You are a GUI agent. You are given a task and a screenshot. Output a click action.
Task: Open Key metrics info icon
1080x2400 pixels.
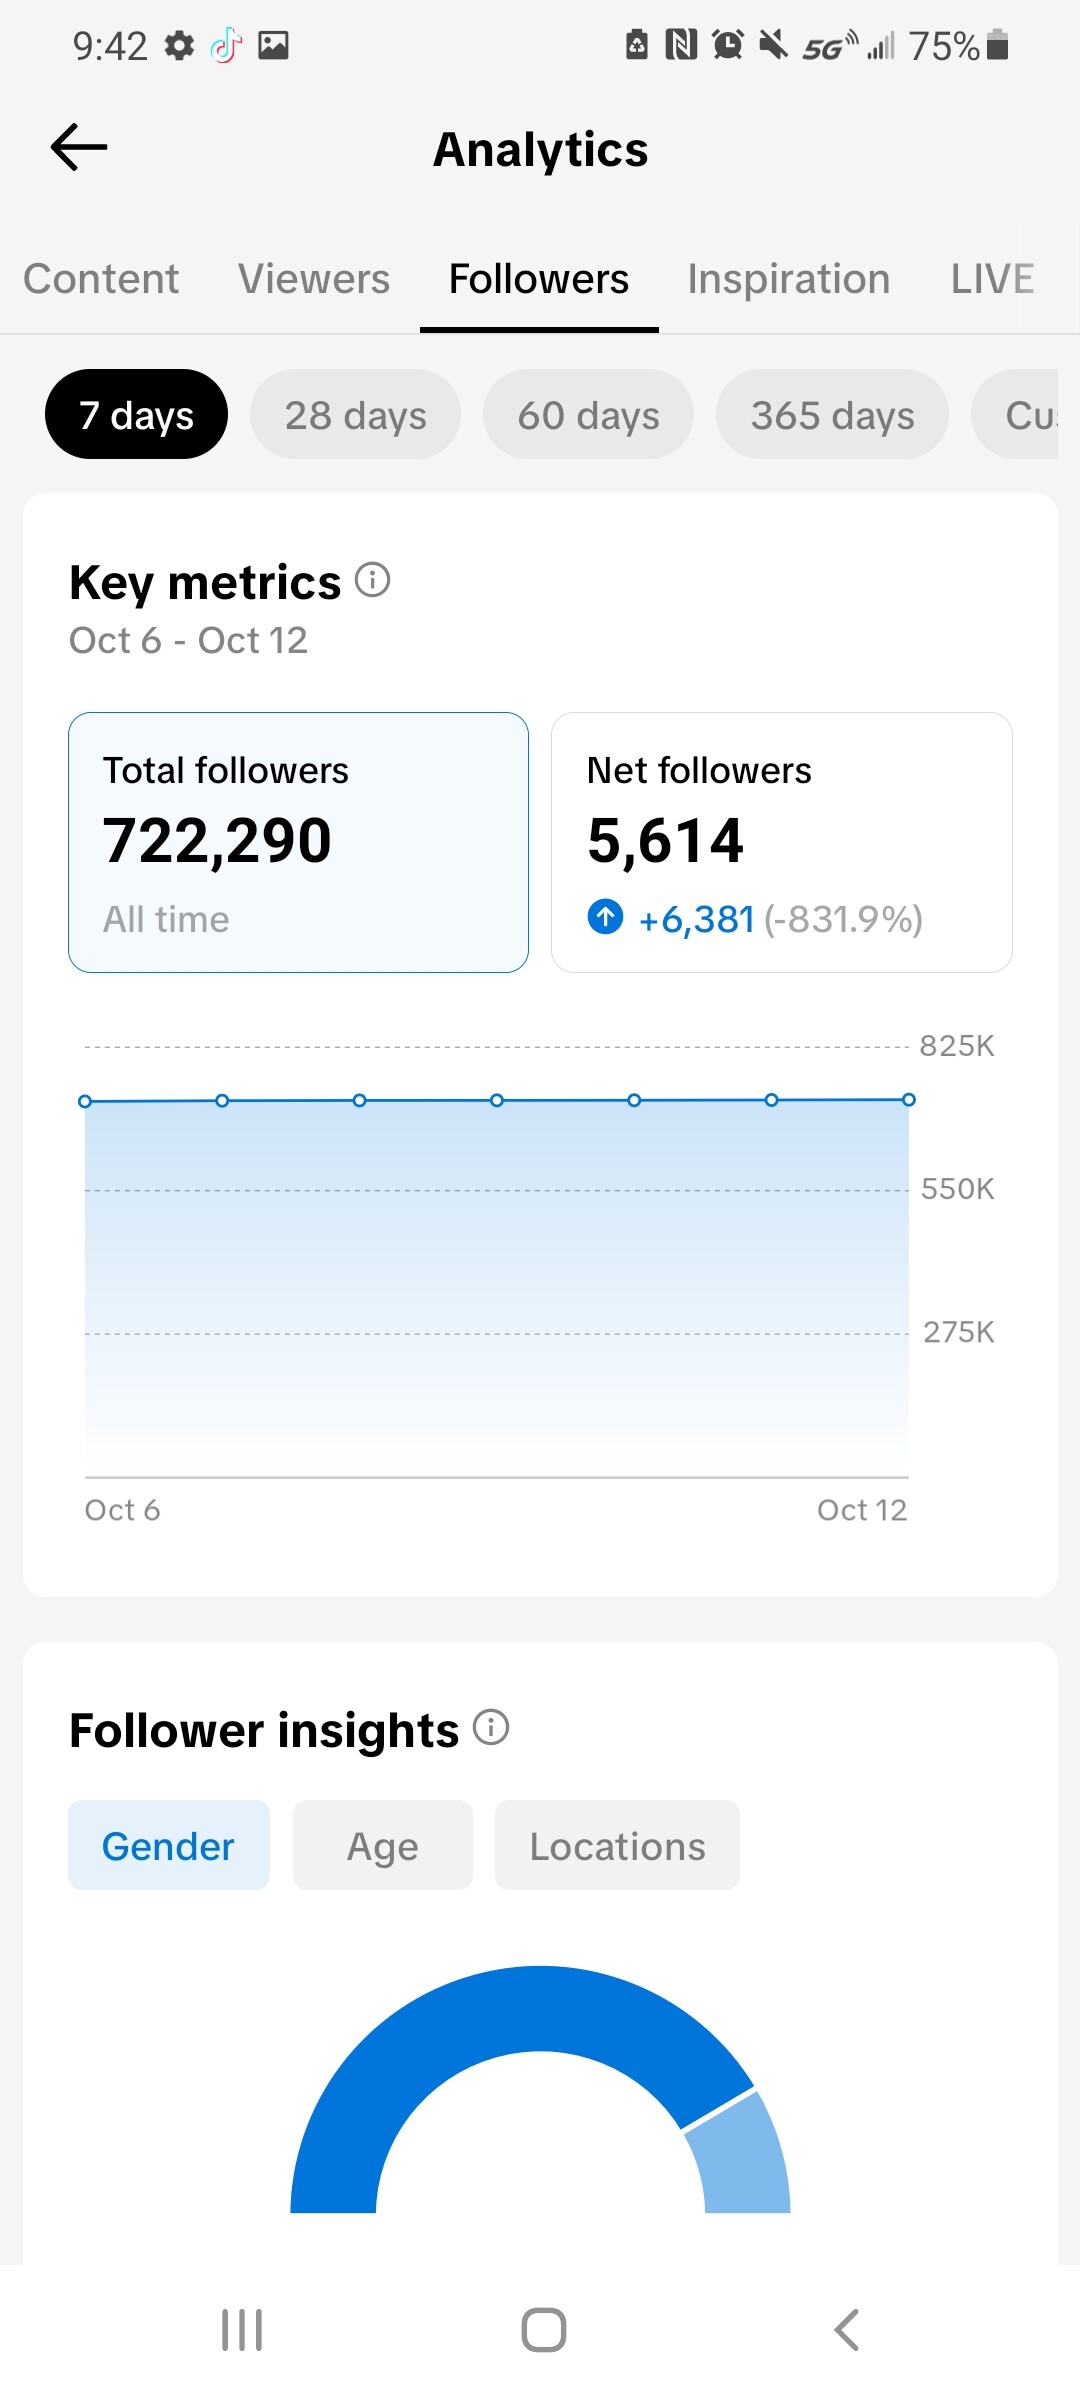pos(372,580)
